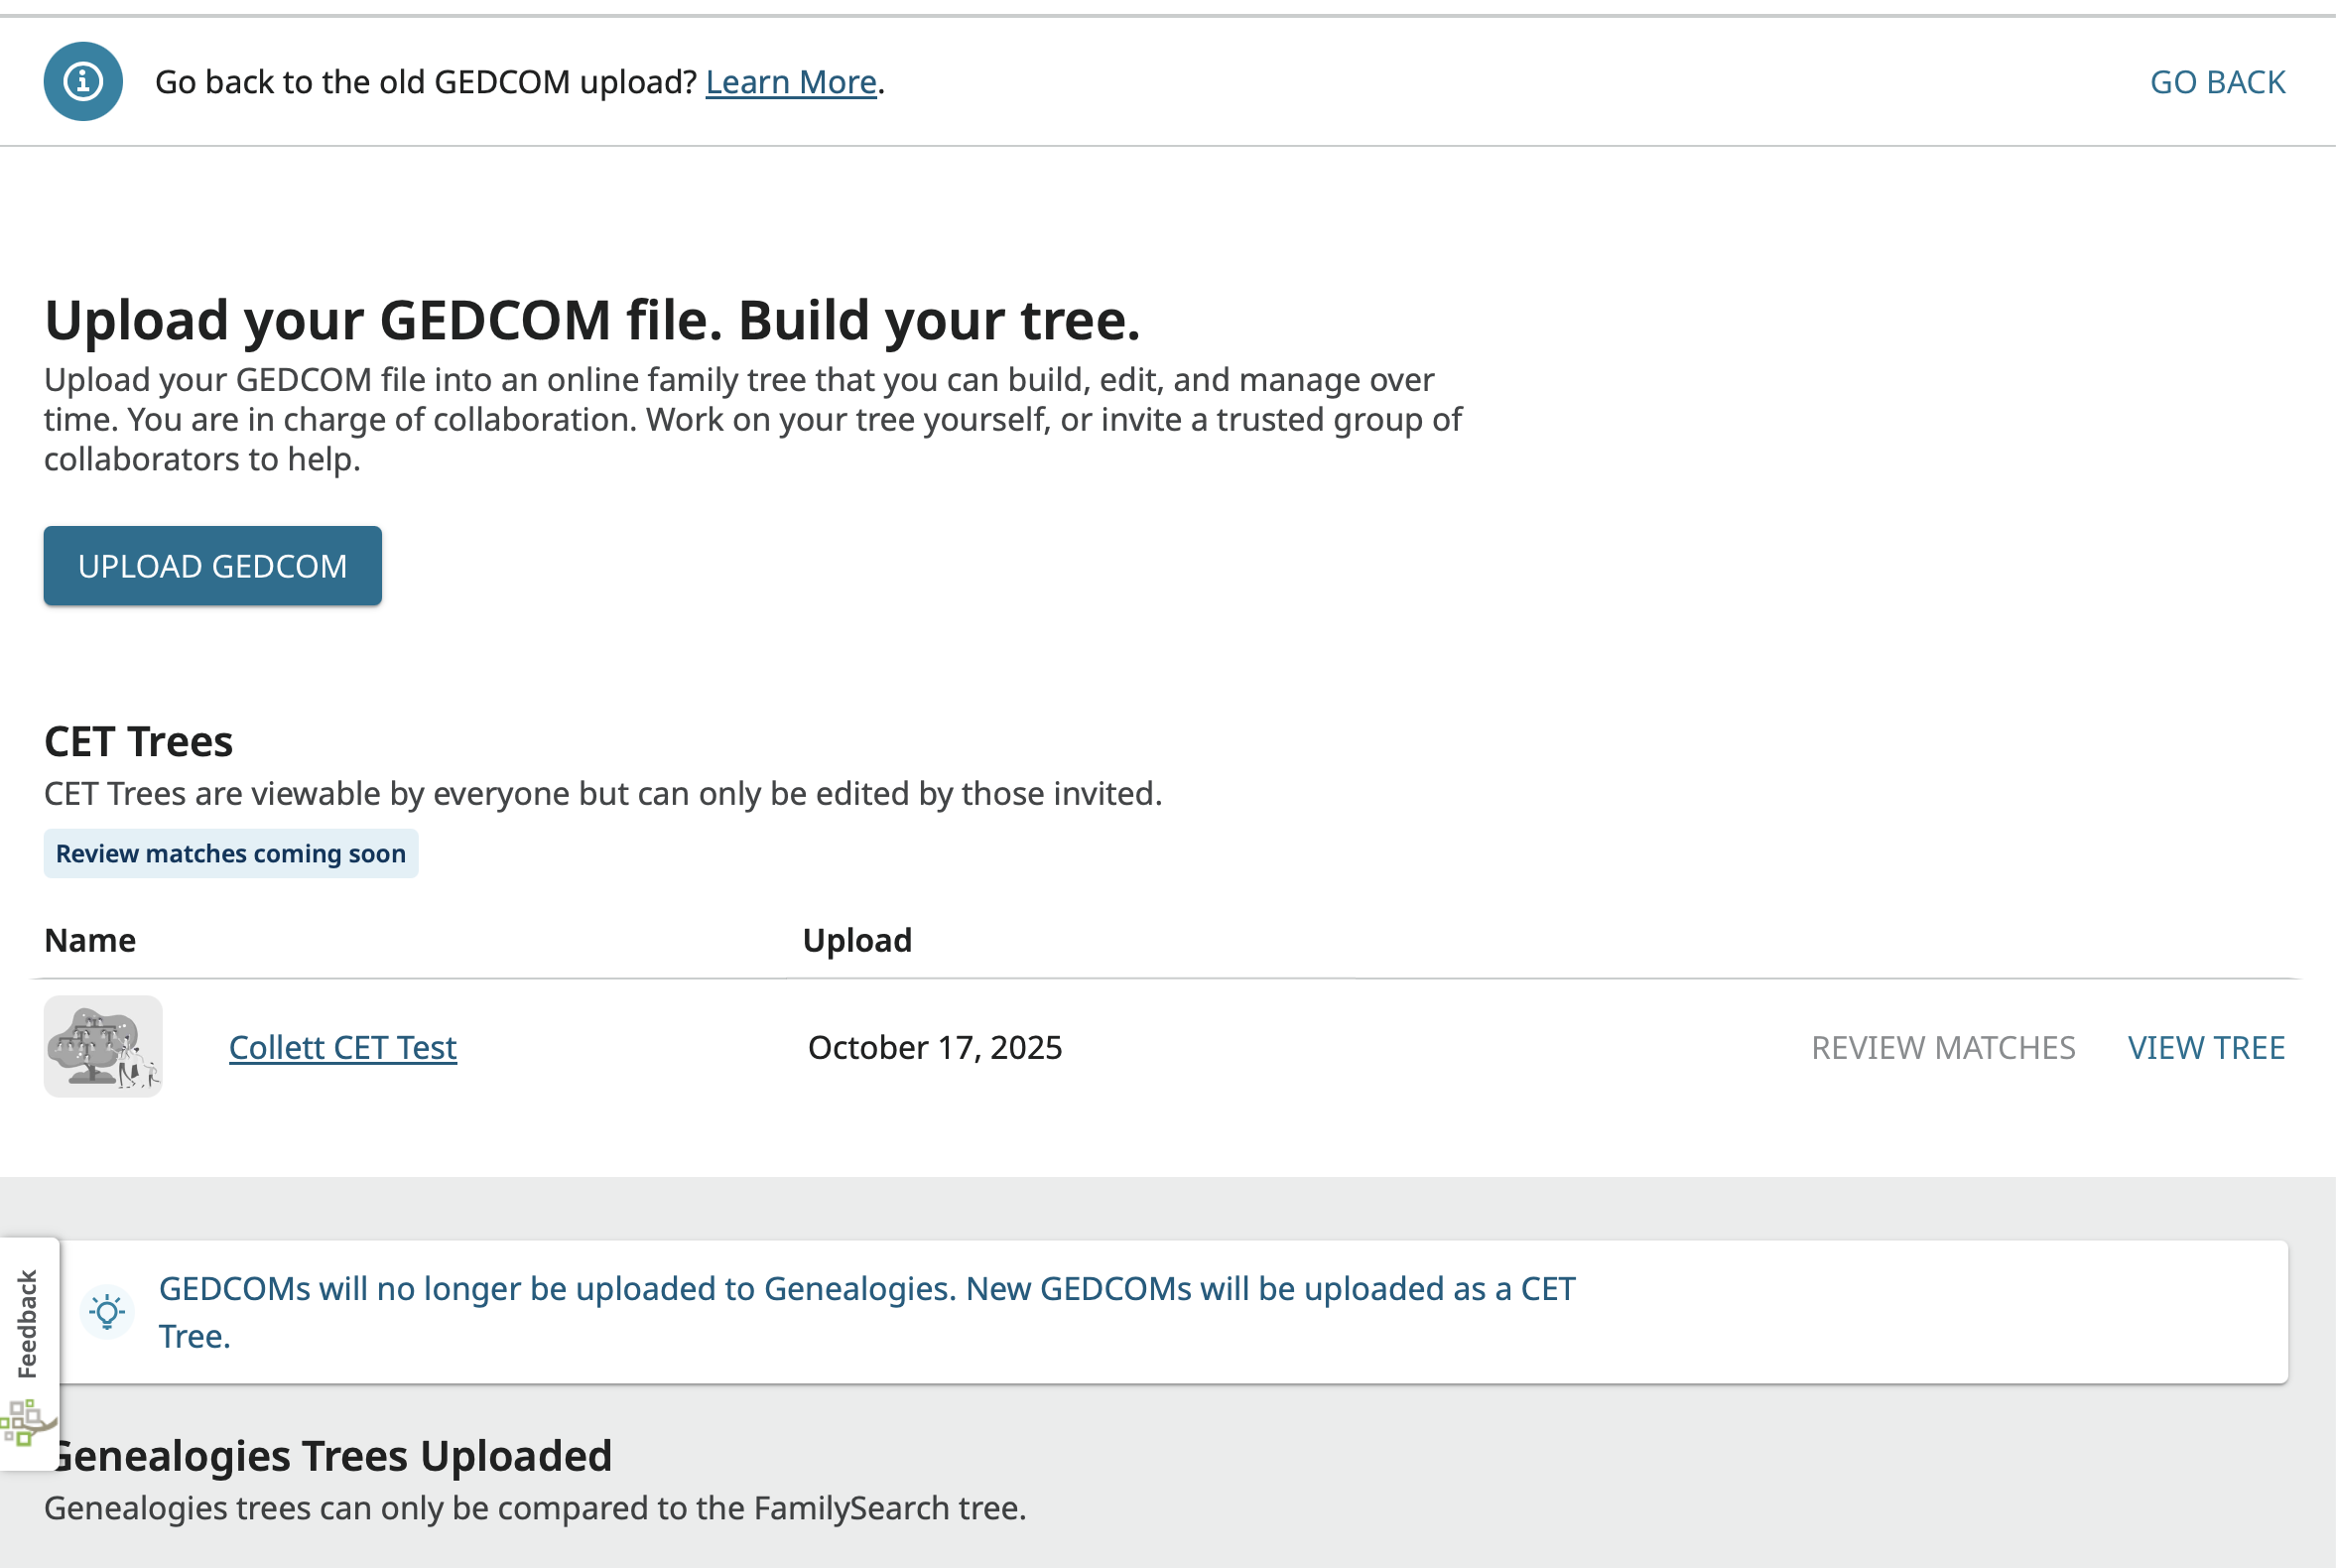Open the Collett CET Test link

pyautogui.click(x=342, y=1047)
